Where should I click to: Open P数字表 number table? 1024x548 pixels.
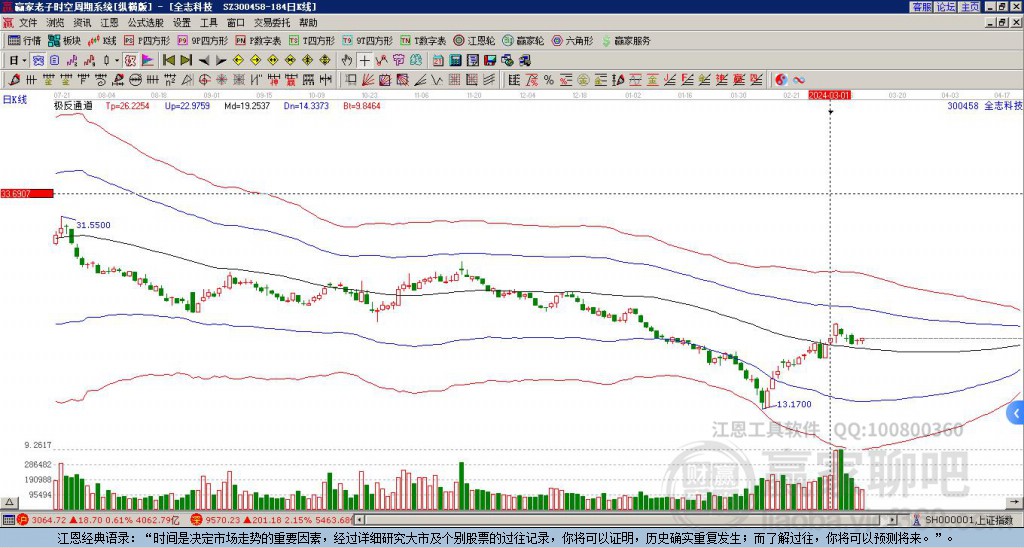point(259,40)
